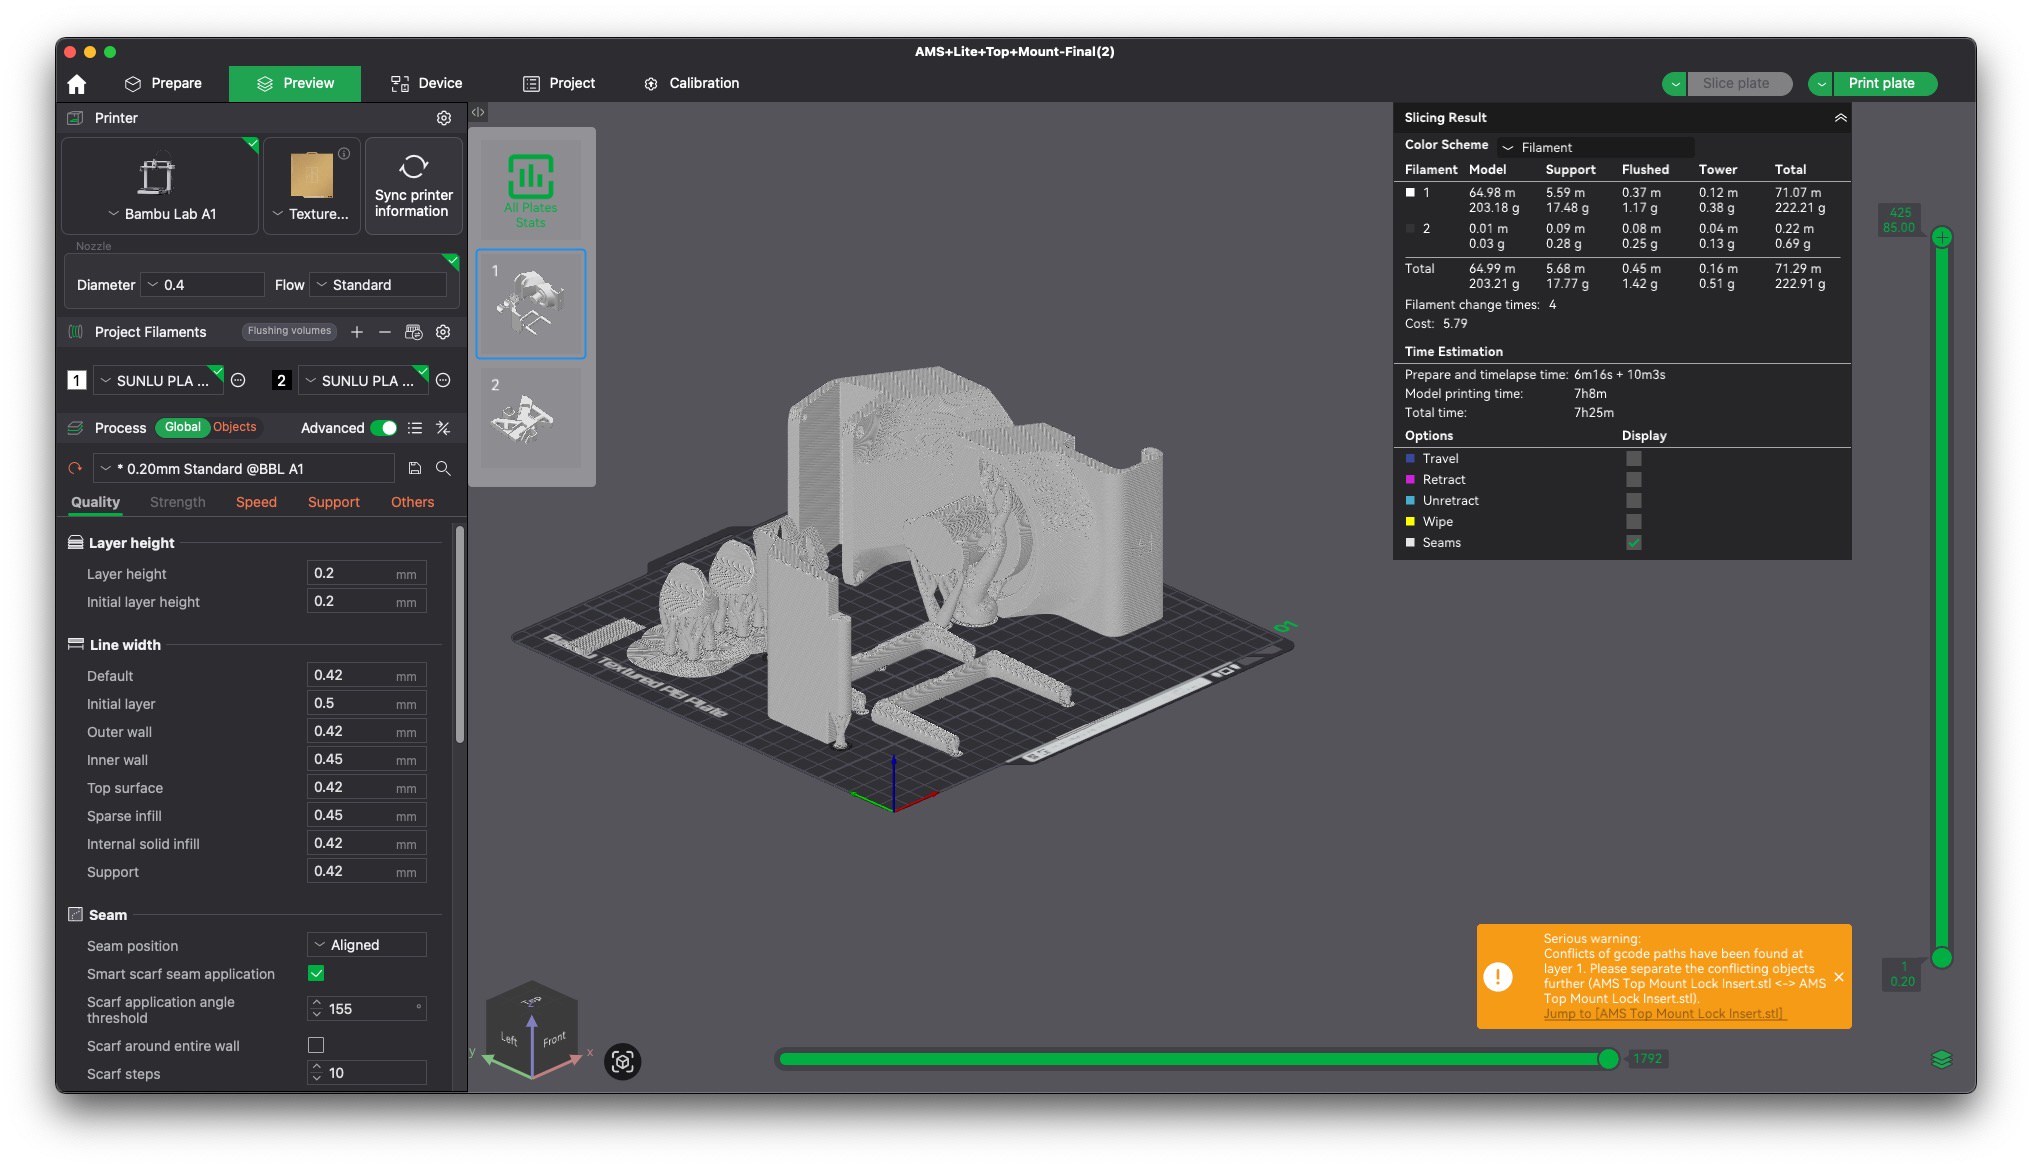Click the 3D view orientation cube
The image size is (2032, 1167).
532,1028
